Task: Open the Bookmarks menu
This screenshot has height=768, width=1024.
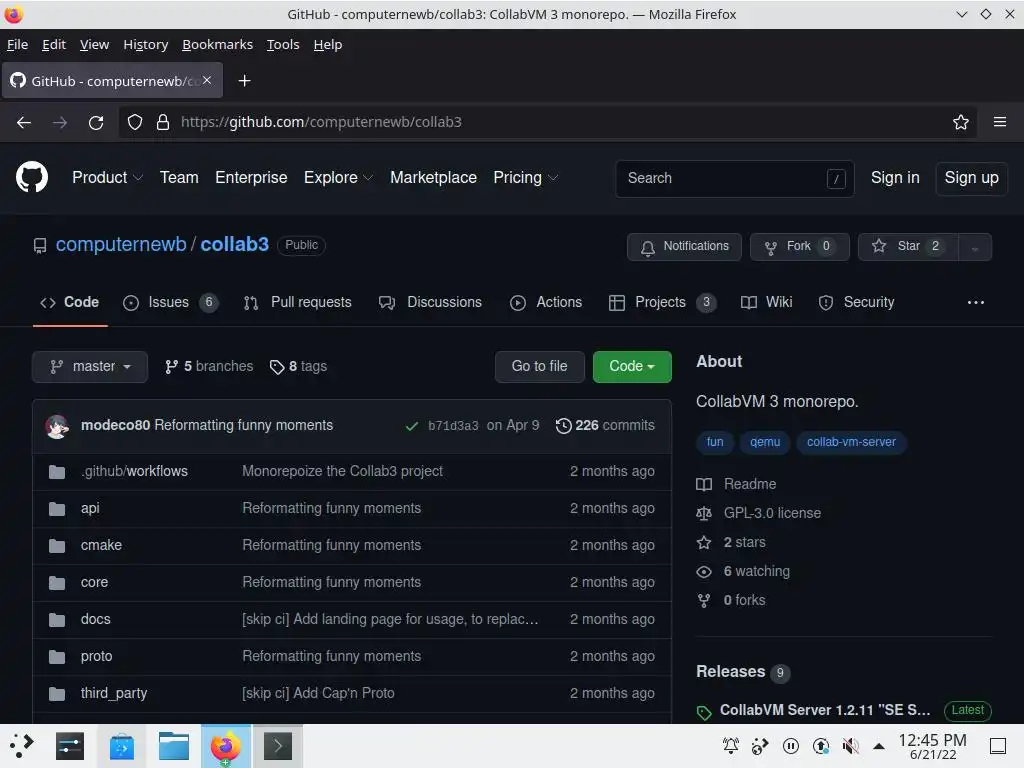Action: [x=217, y=44]
